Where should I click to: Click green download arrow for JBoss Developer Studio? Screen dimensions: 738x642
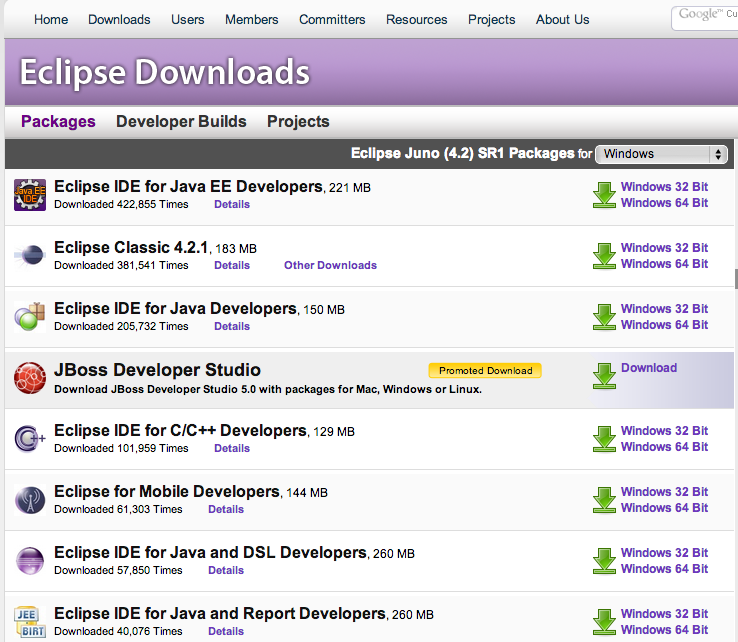(604, 376)
